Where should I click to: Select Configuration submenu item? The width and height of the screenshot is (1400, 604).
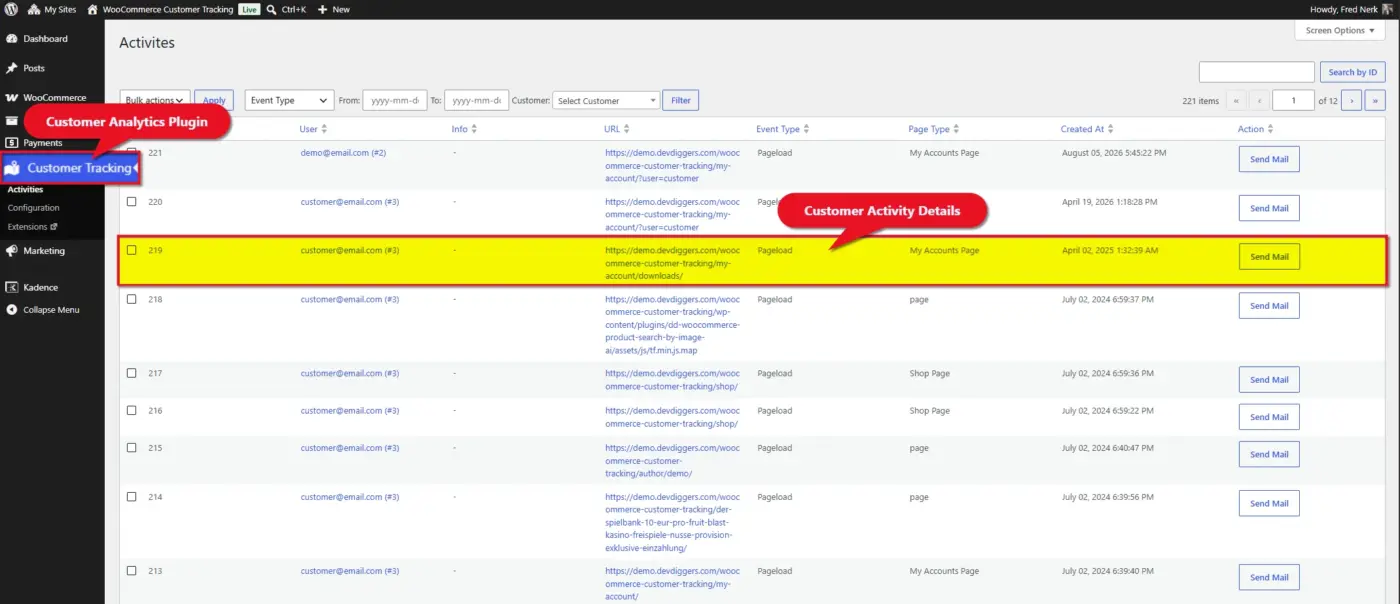[34, 208]
